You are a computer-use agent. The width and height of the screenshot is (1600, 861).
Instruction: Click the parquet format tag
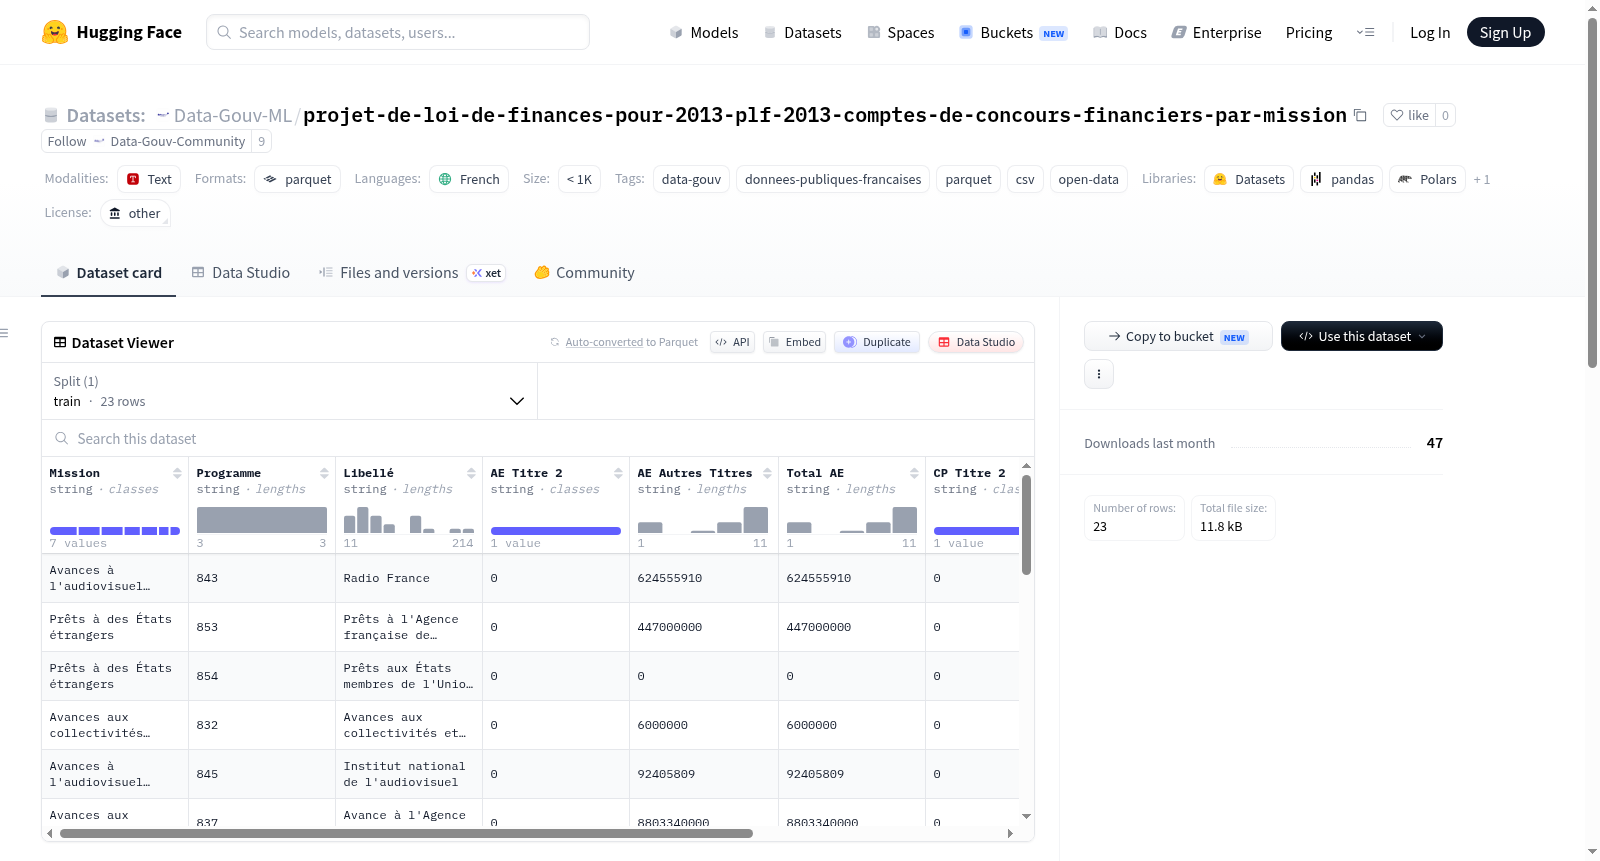click(x=297, y=179)
